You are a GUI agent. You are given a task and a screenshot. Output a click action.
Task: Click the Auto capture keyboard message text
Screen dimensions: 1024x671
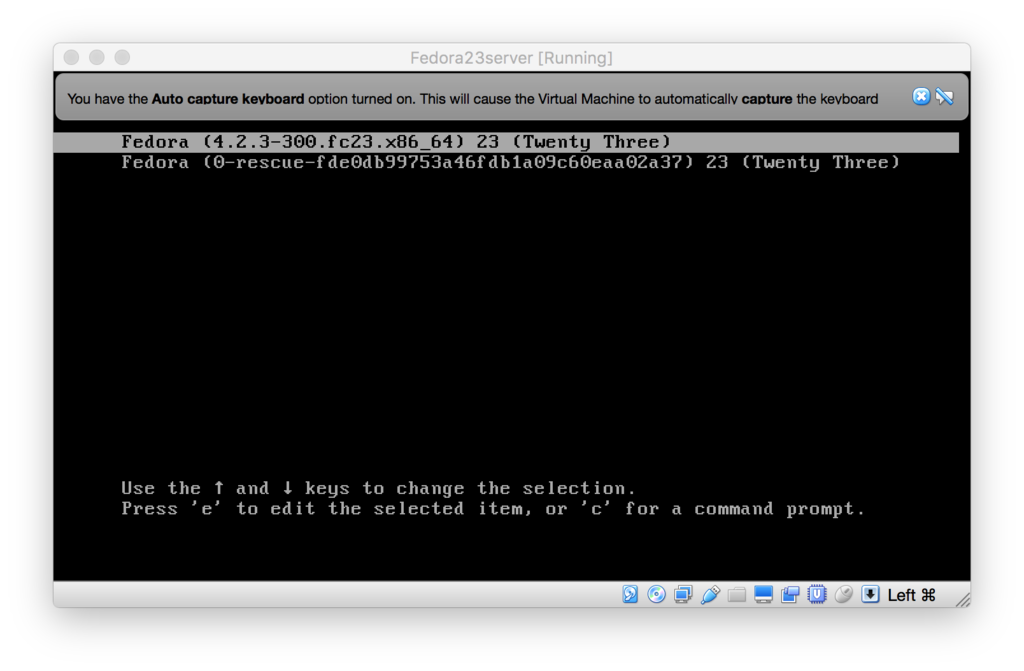(x=473, y=99)
